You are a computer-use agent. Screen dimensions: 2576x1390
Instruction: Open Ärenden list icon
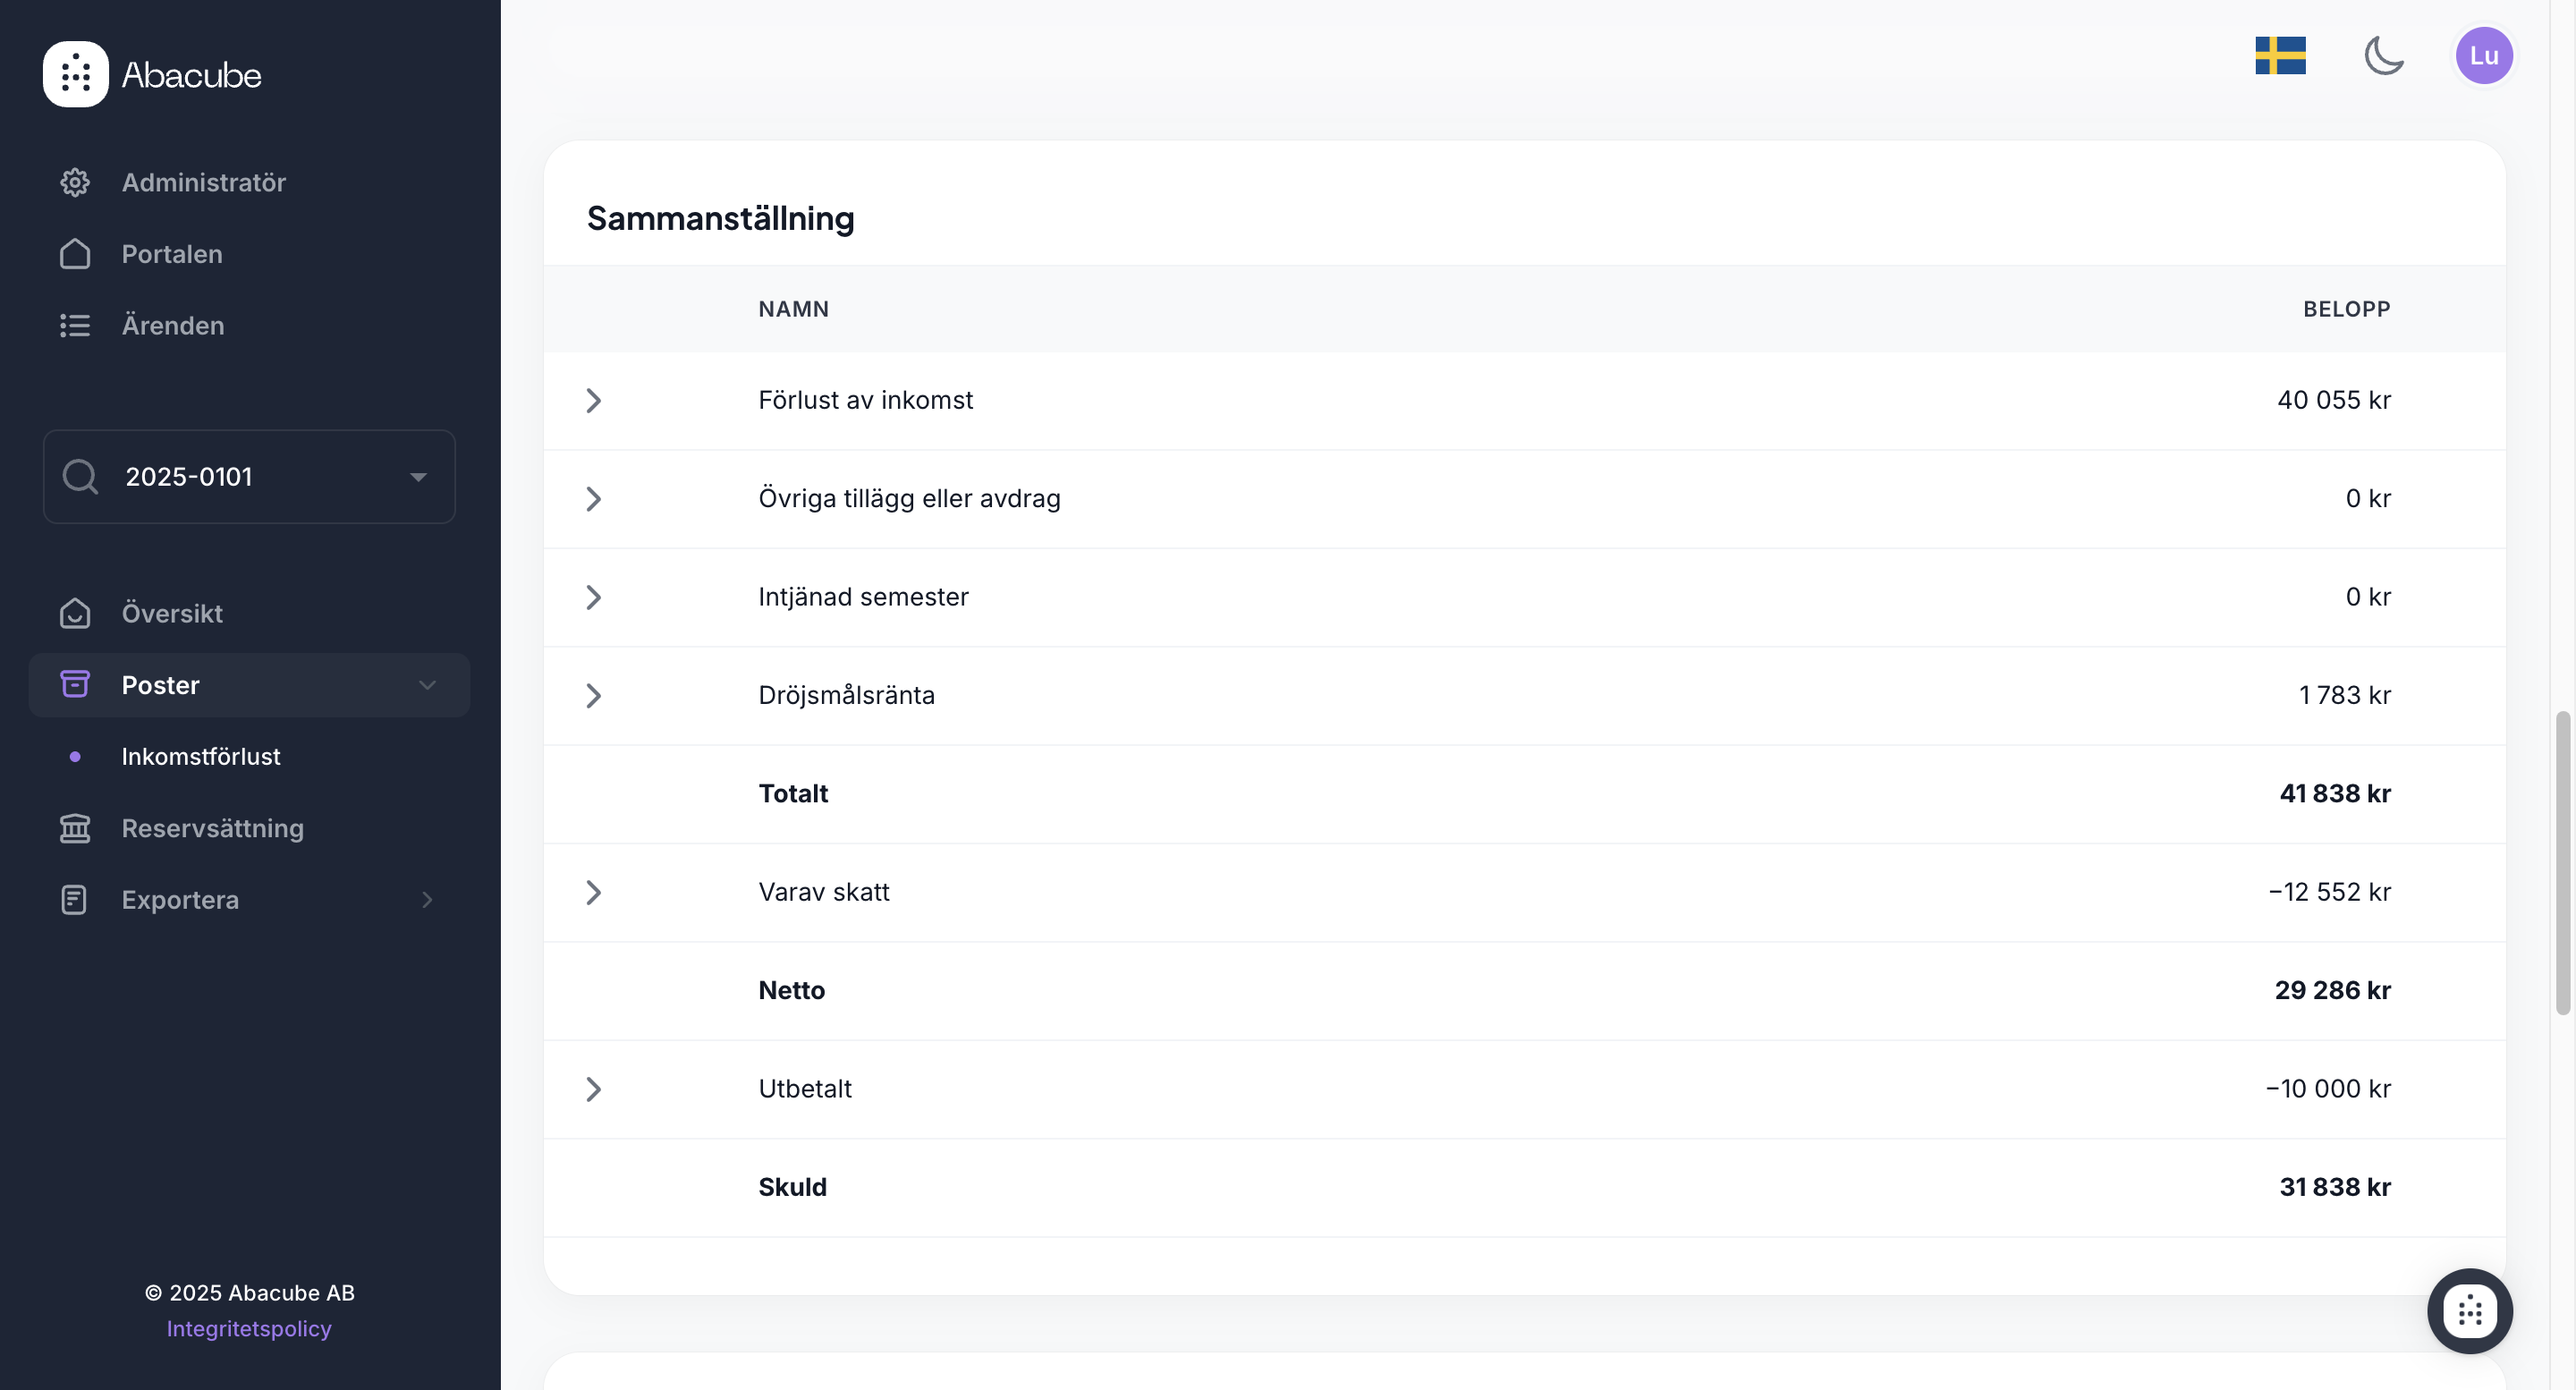pyautogui.click(x=75, y=326)
